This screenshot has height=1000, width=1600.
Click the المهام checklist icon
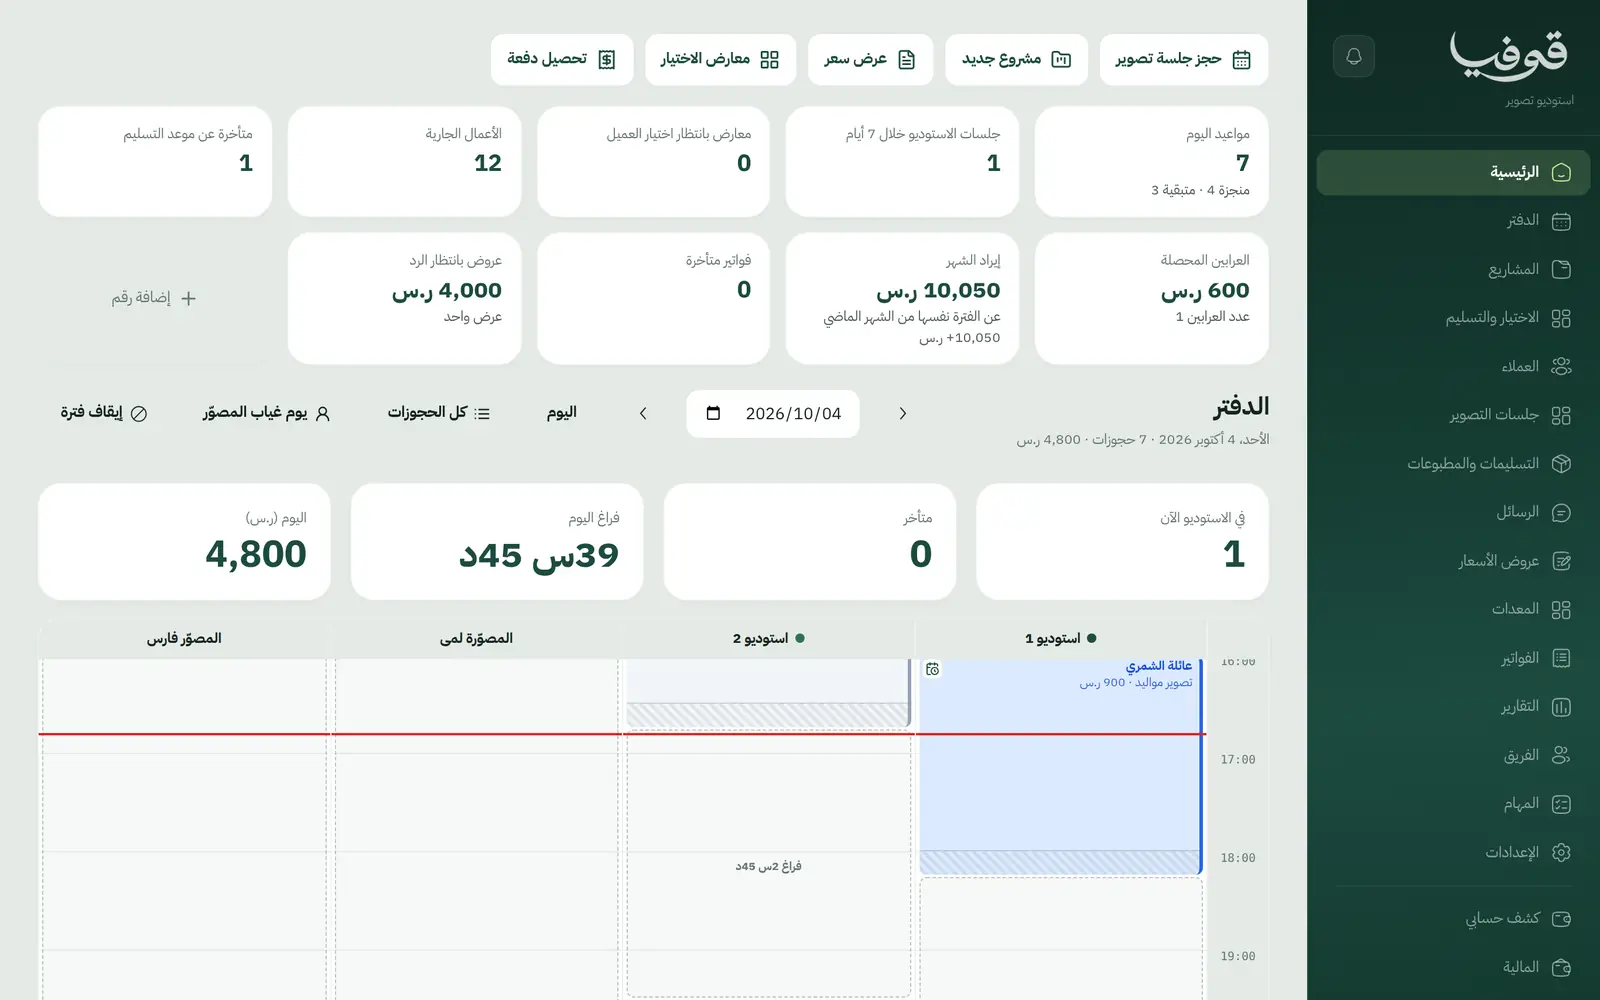coord(1561,804)
